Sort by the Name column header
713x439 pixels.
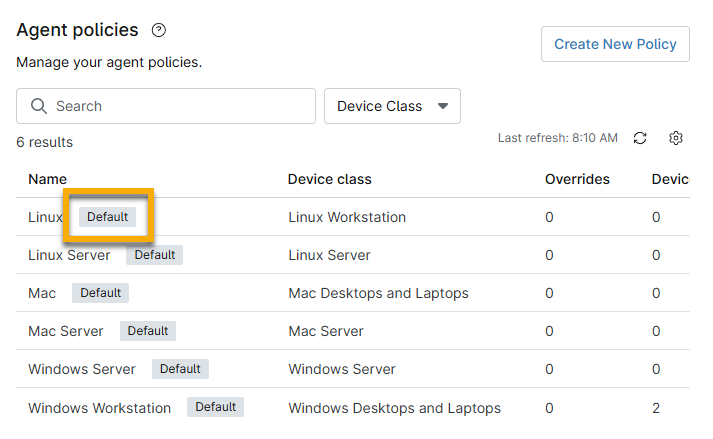[47, 179]
